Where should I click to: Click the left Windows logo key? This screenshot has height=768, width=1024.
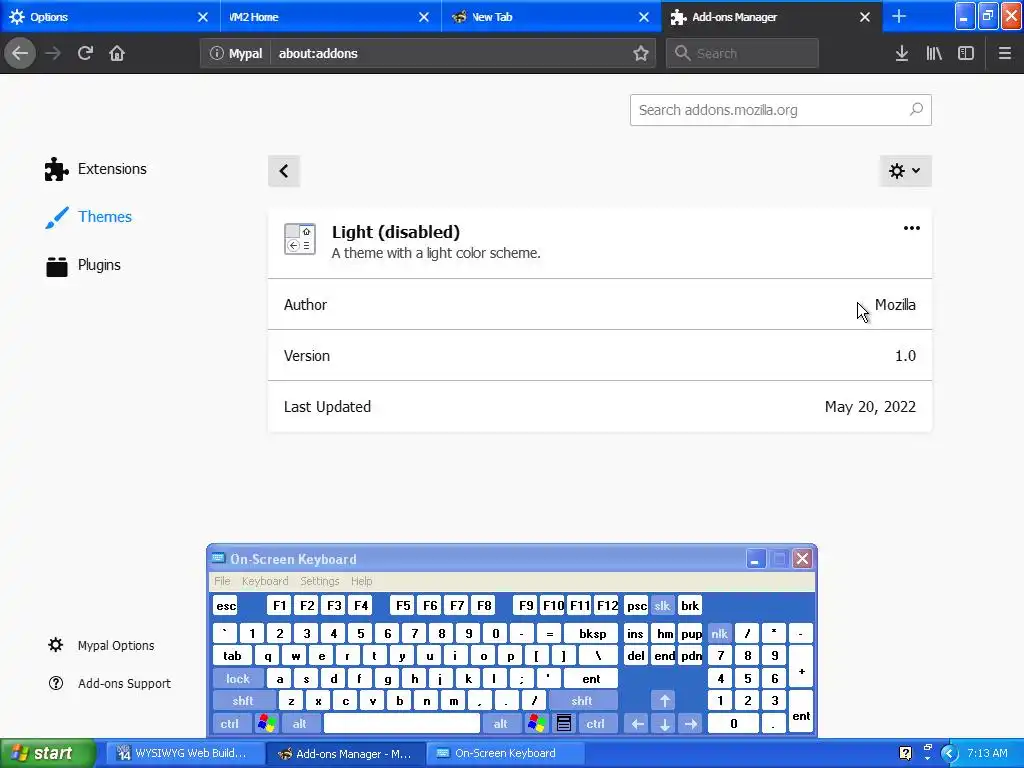tap(266, 724)
